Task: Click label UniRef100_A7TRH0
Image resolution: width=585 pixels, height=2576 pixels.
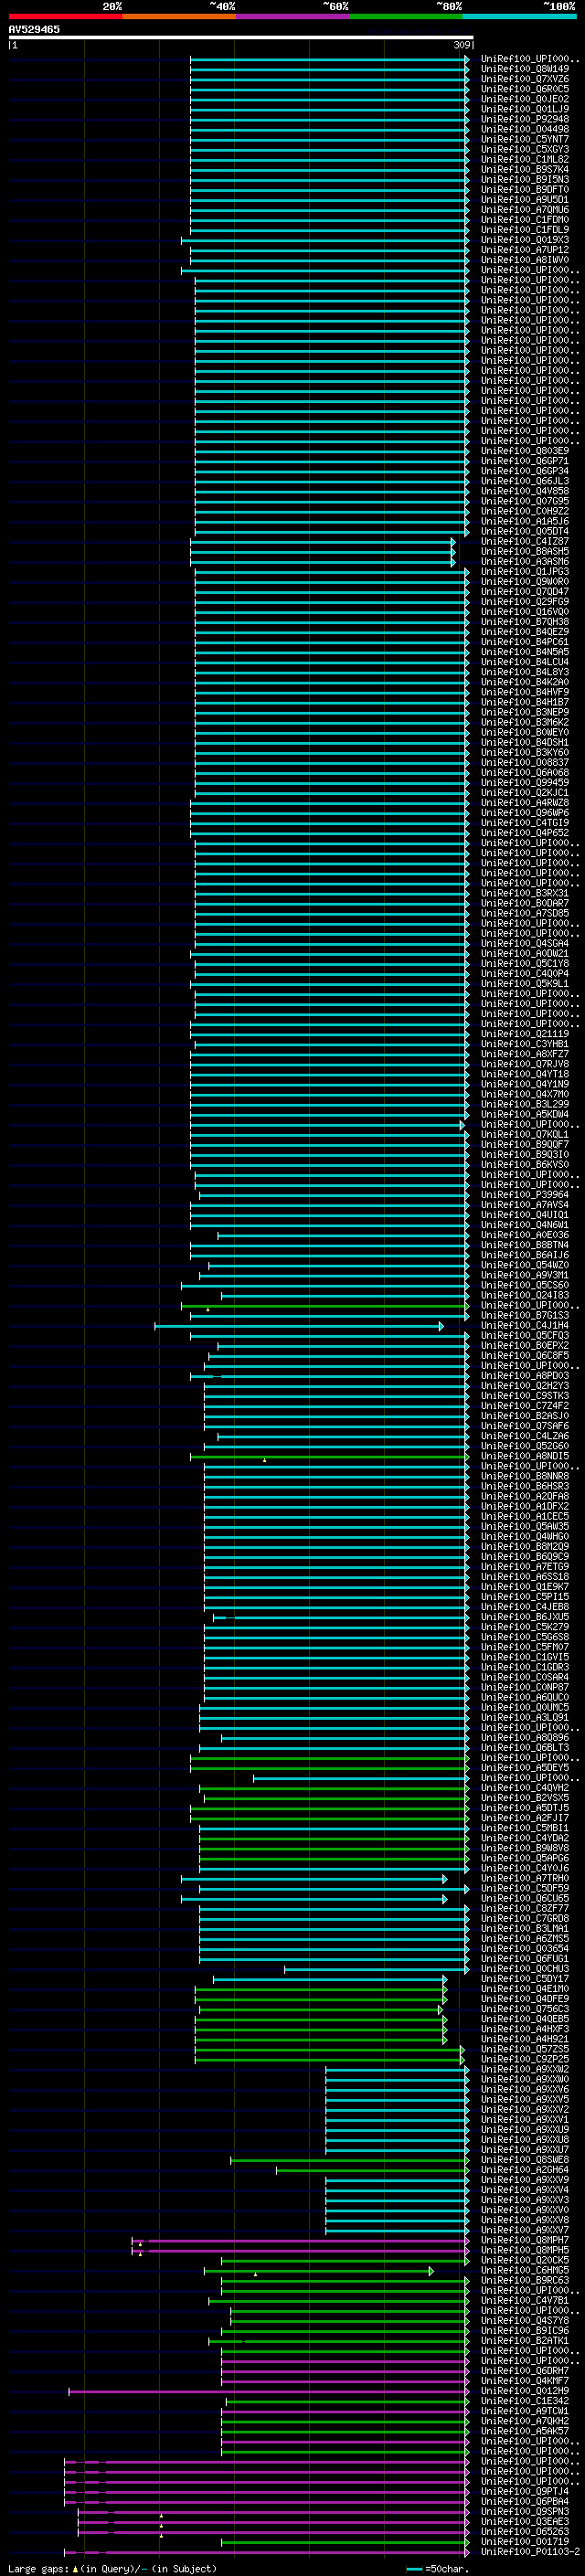Action: pos(524,1878)
